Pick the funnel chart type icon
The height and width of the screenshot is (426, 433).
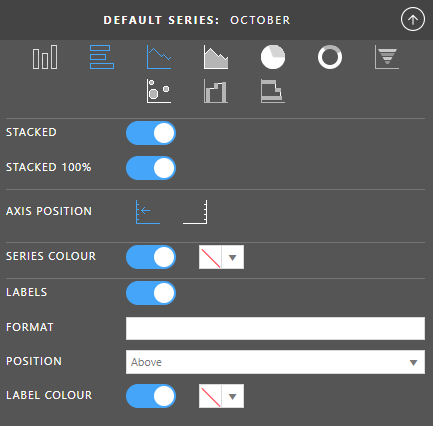[387, 57]
